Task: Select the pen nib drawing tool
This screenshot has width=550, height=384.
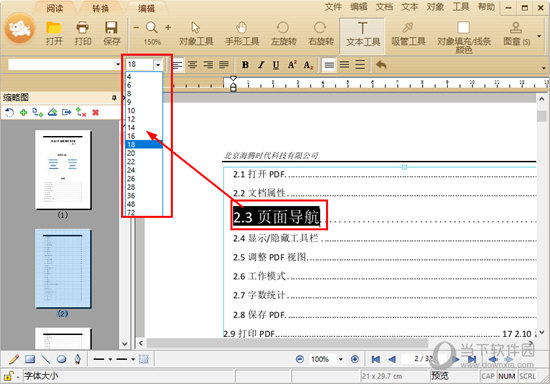Action: 78,359
